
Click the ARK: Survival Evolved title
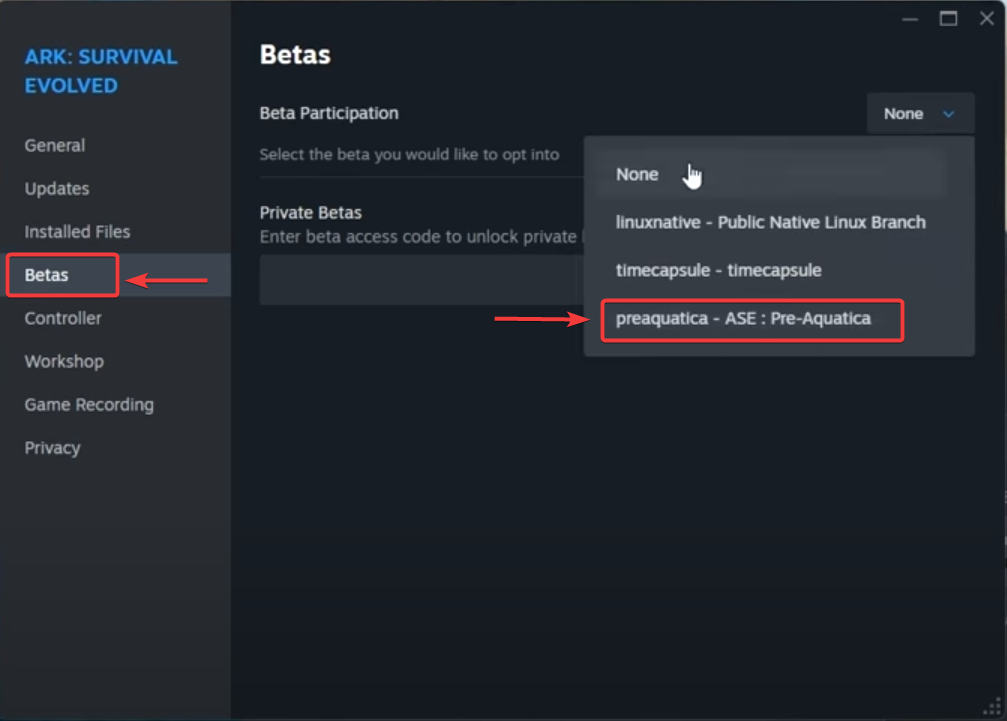(x=101, y=71)
